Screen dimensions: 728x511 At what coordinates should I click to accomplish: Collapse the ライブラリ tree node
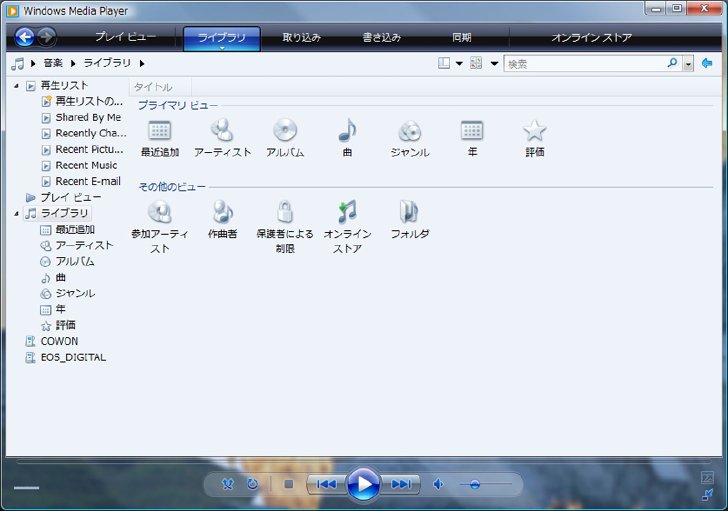16,213
